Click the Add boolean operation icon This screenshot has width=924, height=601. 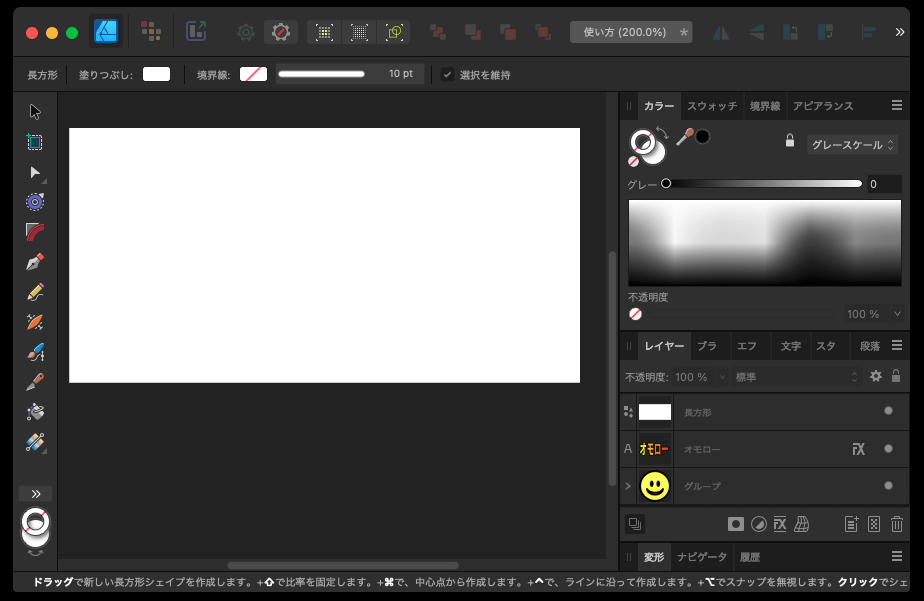pyautogui.click(x=437, y=31)
